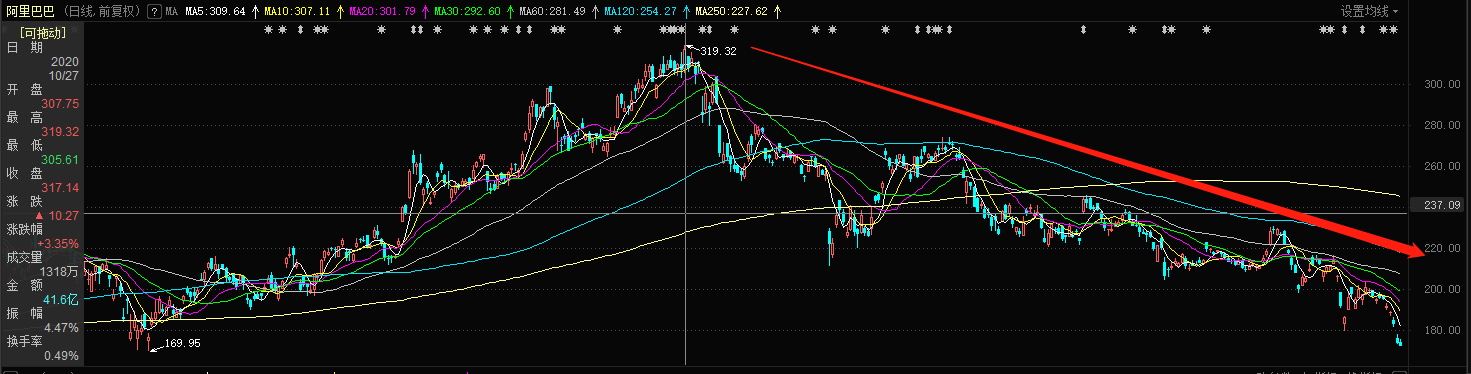Click the 成交量 row label
This screenshot has height=374, width=1471.
pyautogui.click(x=25, y=257)
